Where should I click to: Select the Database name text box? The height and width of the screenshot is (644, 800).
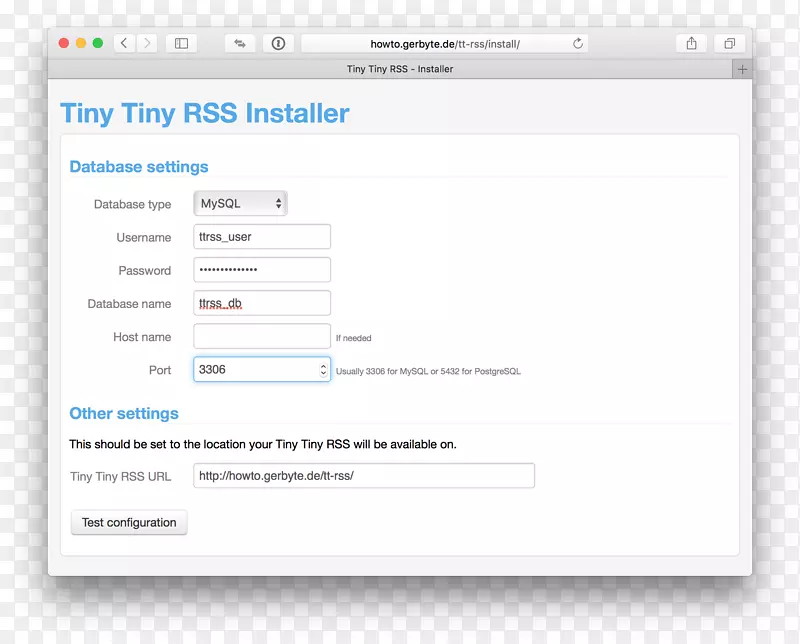262,303
